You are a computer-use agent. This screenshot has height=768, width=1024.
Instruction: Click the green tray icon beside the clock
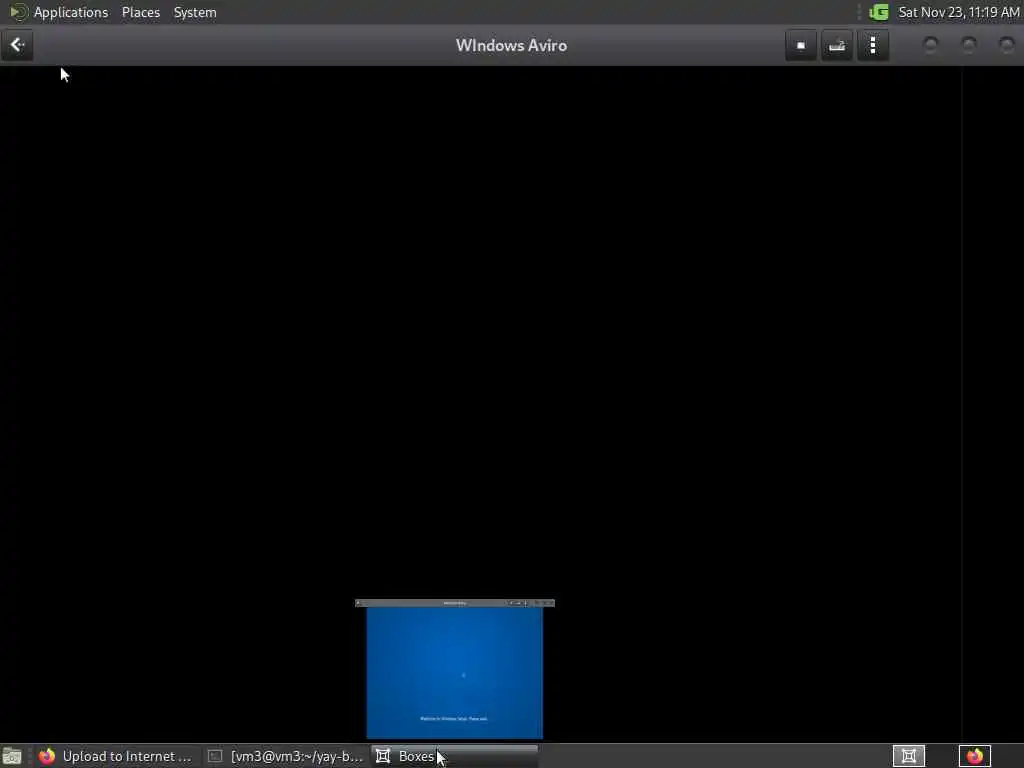point(879,12)
